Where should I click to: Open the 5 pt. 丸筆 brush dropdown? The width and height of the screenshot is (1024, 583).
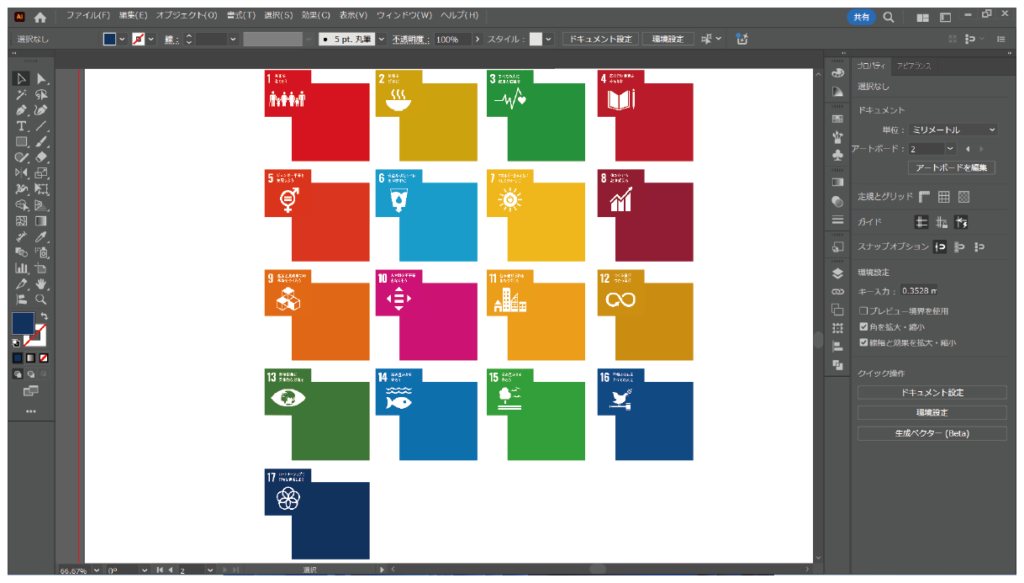[x=381, y=39]
